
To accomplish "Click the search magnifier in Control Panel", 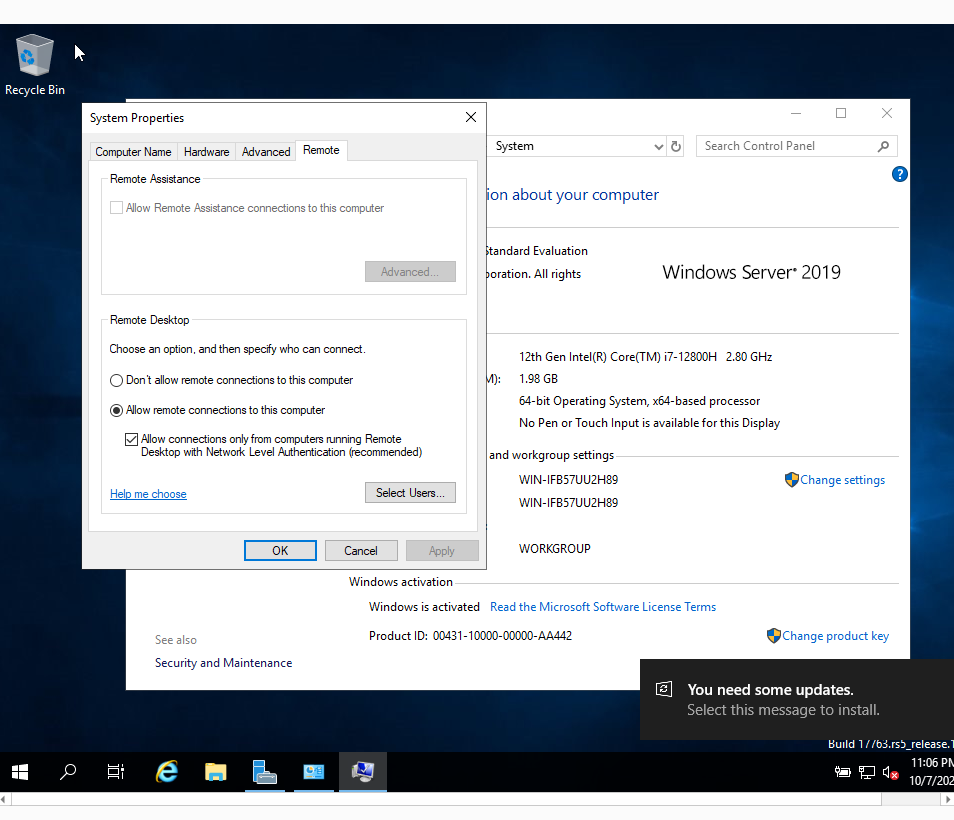I will point(883,146).
